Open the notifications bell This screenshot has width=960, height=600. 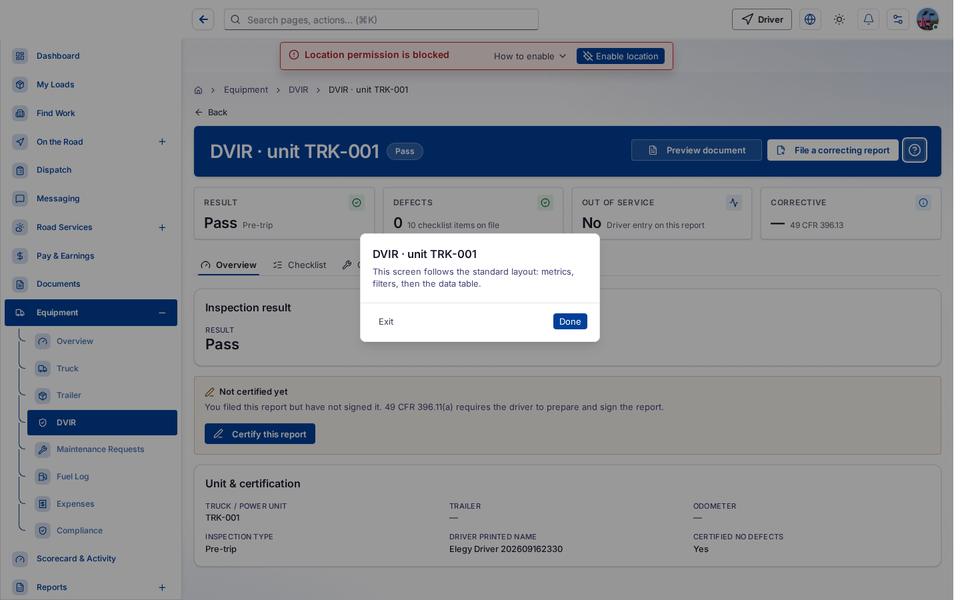pos(869,20)
